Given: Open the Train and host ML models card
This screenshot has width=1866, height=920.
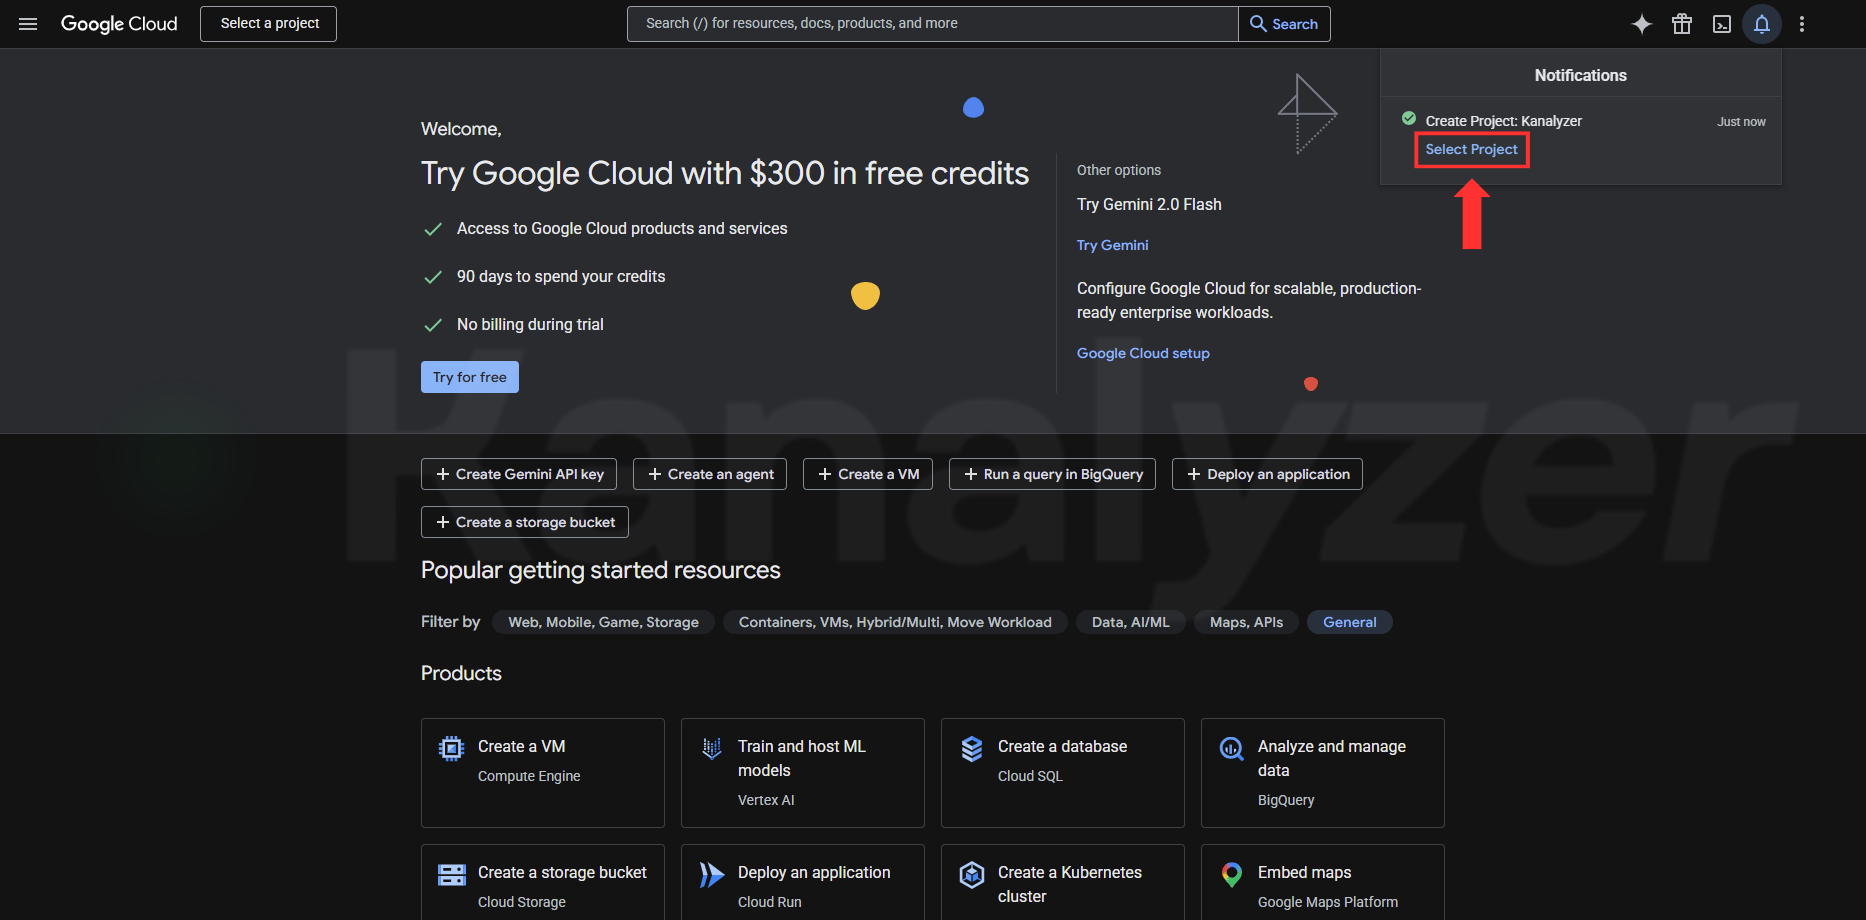Looking at the screenshot, I should (x=803, y=773).
